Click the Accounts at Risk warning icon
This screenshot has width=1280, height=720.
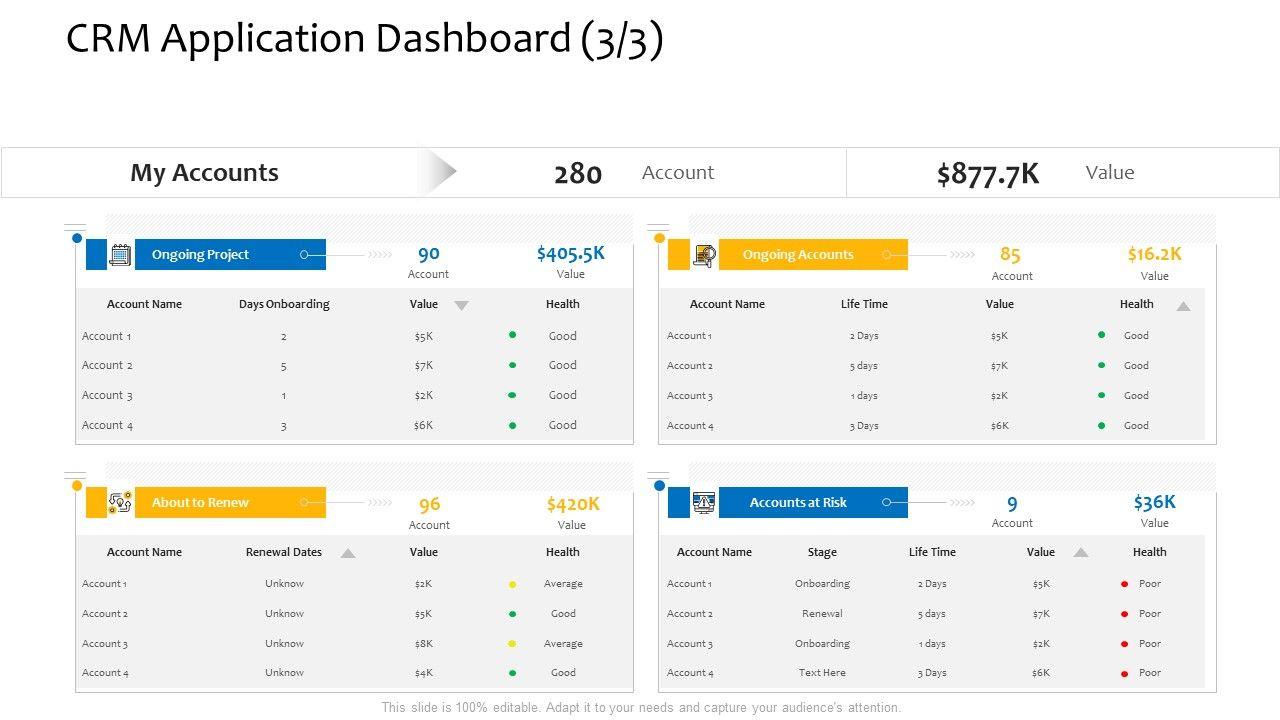[704, 502]
